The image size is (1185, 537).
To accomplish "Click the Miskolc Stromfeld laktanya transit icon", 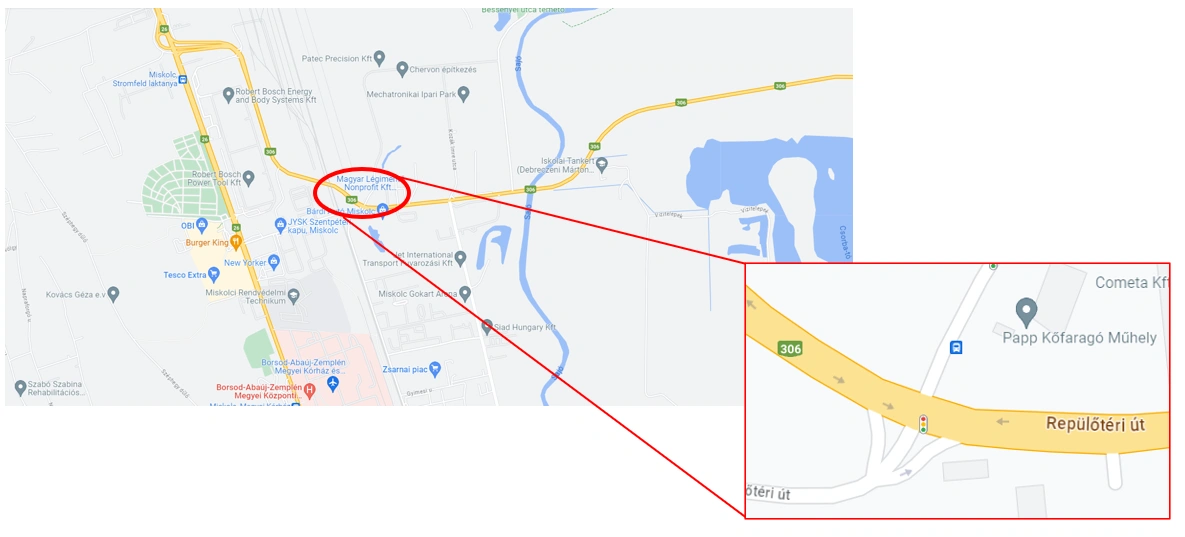I will [183, 79].
